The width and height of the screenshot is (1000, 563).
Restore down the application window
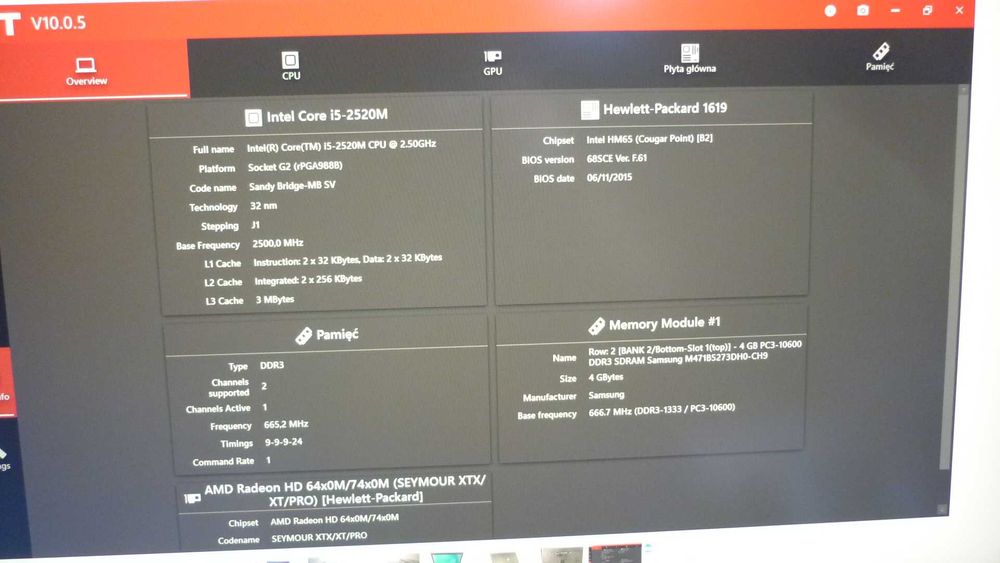[927, 10]
